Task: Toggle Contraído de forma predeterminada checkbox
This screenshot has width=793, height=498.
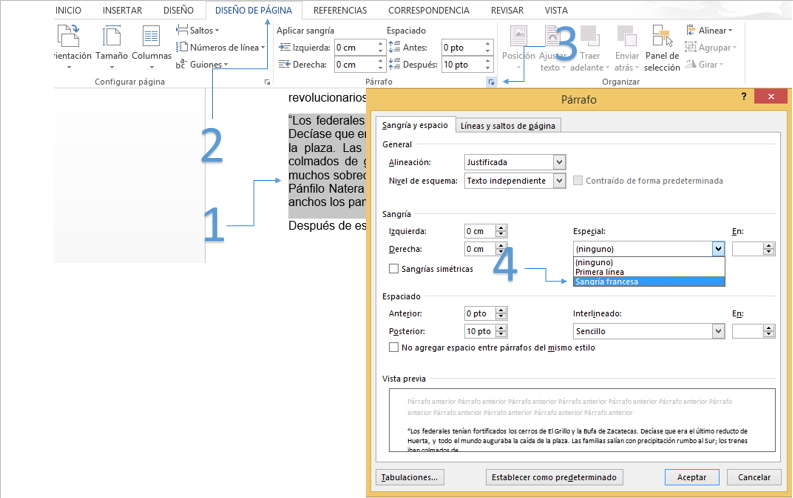Action: 579,181
